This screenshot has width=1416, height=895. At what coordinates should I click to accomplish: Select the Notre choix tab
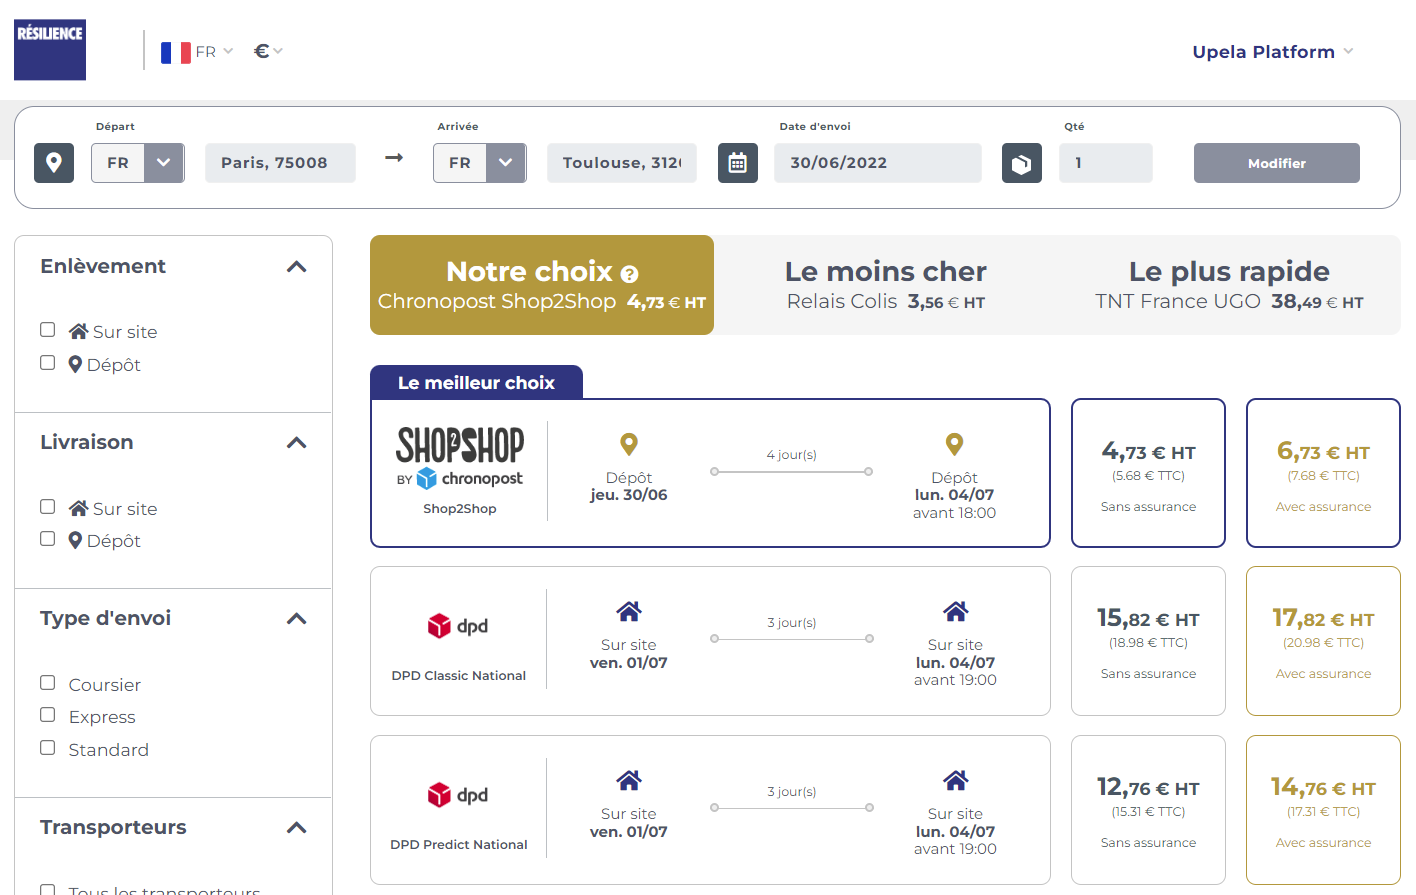(542, 285)
